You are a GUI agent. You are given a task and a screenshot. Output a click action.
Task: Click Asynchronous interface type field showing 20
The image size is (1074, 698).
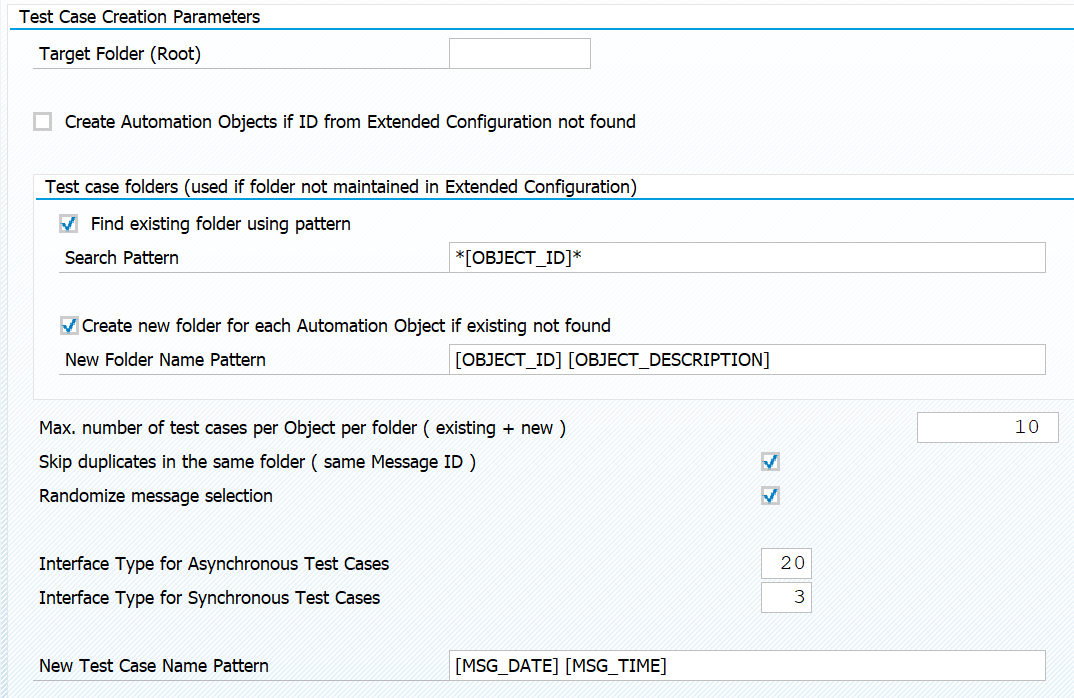785,564
